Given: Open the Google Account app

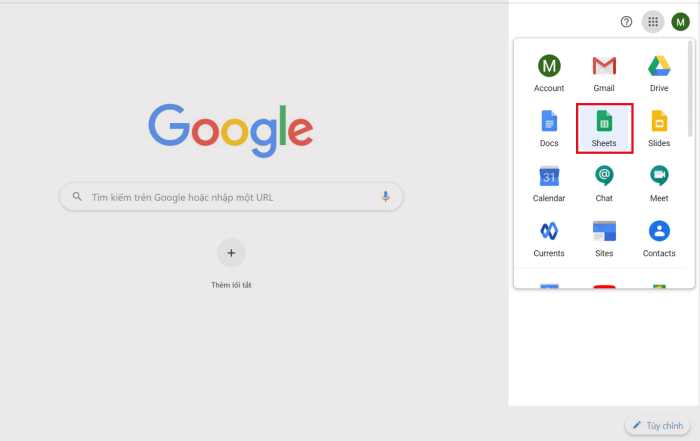Looking at the screenshot, I should [549, 73].
